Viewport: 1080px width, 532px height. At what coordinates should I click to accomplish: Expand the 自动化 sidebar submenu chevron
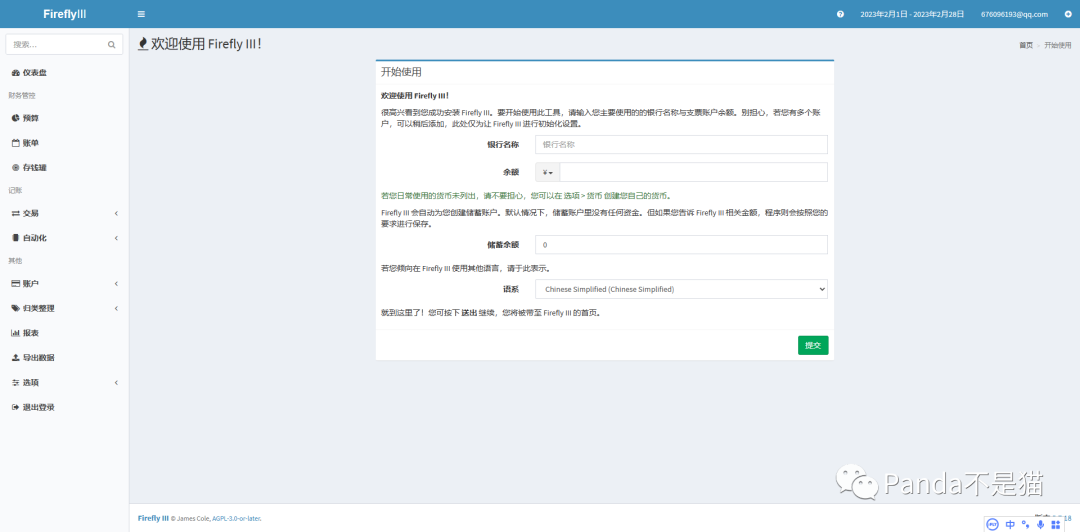point(116,238)
